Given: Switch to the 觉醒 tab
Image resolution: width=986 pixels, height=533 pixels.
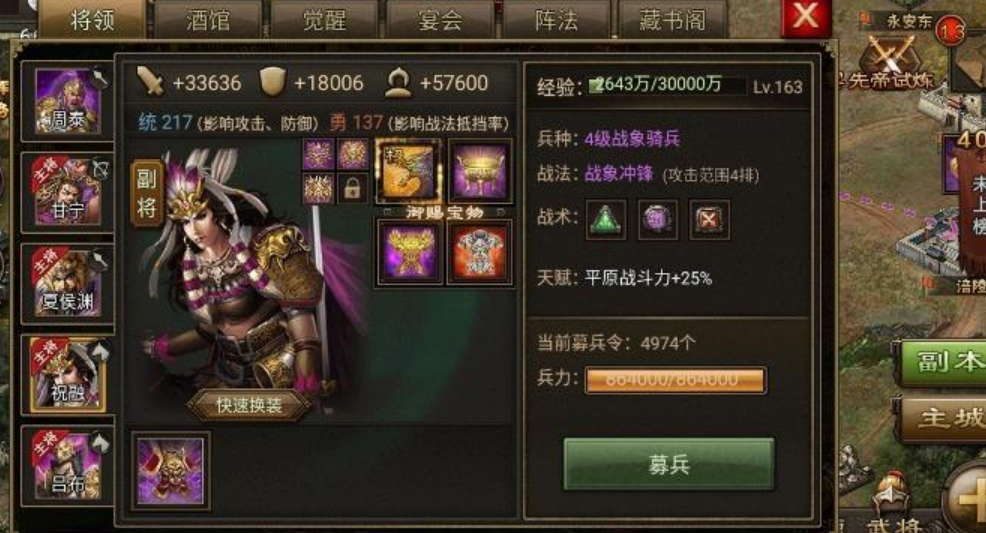Looking at the screenshot, I should 324,20.
